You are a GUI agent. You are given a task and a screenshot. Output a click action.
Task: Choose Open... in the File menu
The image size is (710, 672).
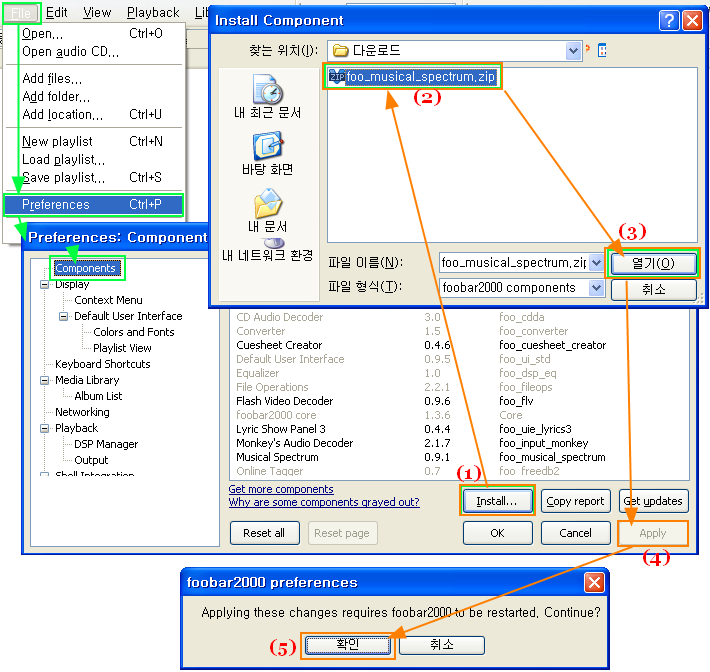(93, 34)
